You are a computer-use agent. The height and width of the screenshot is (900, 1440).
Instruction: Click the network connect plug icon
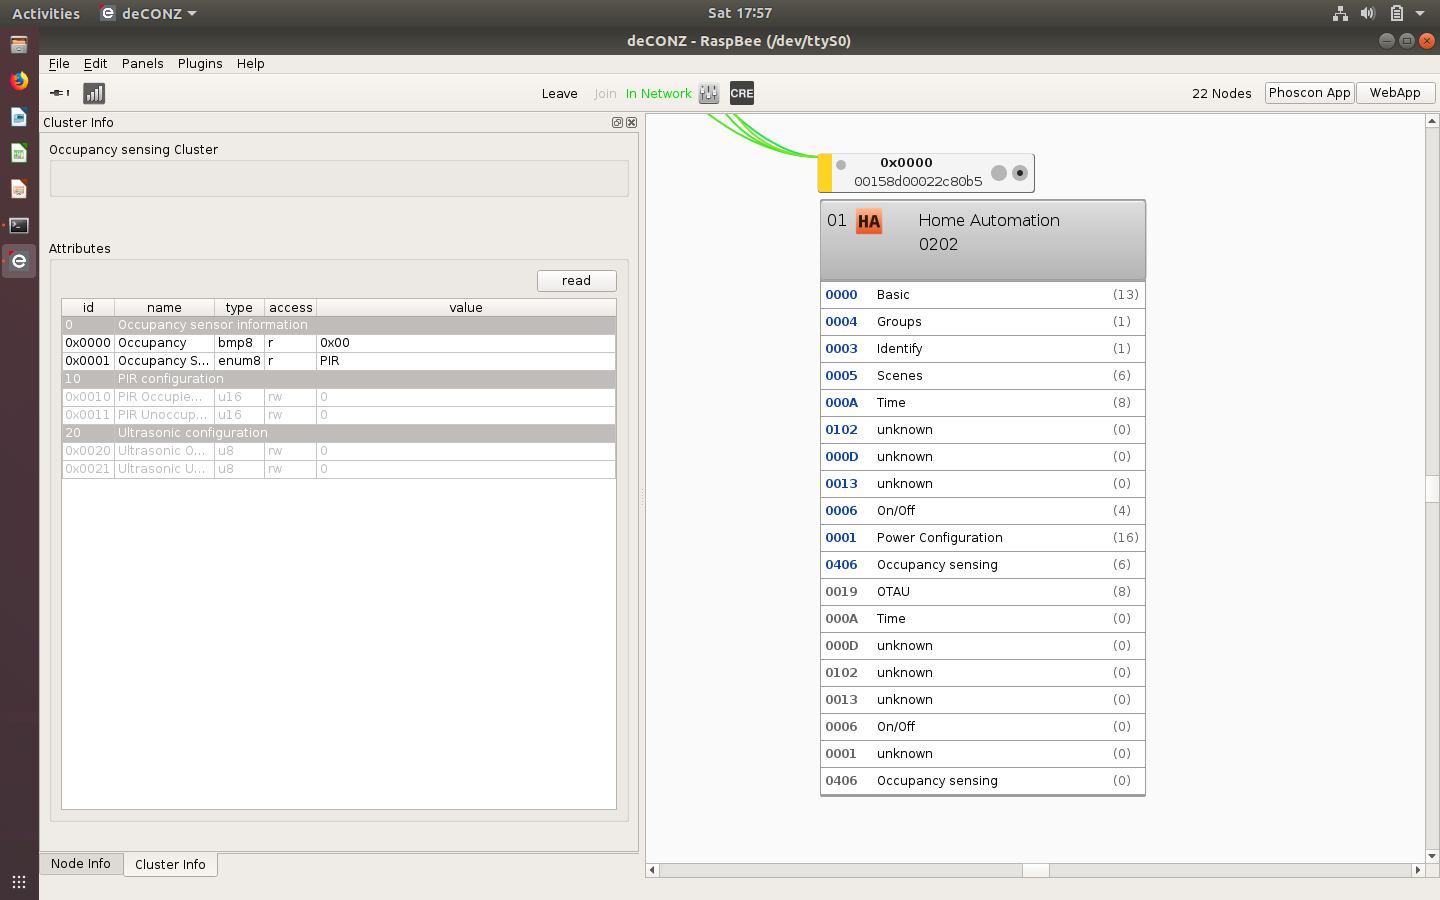[x=60, y=93]
